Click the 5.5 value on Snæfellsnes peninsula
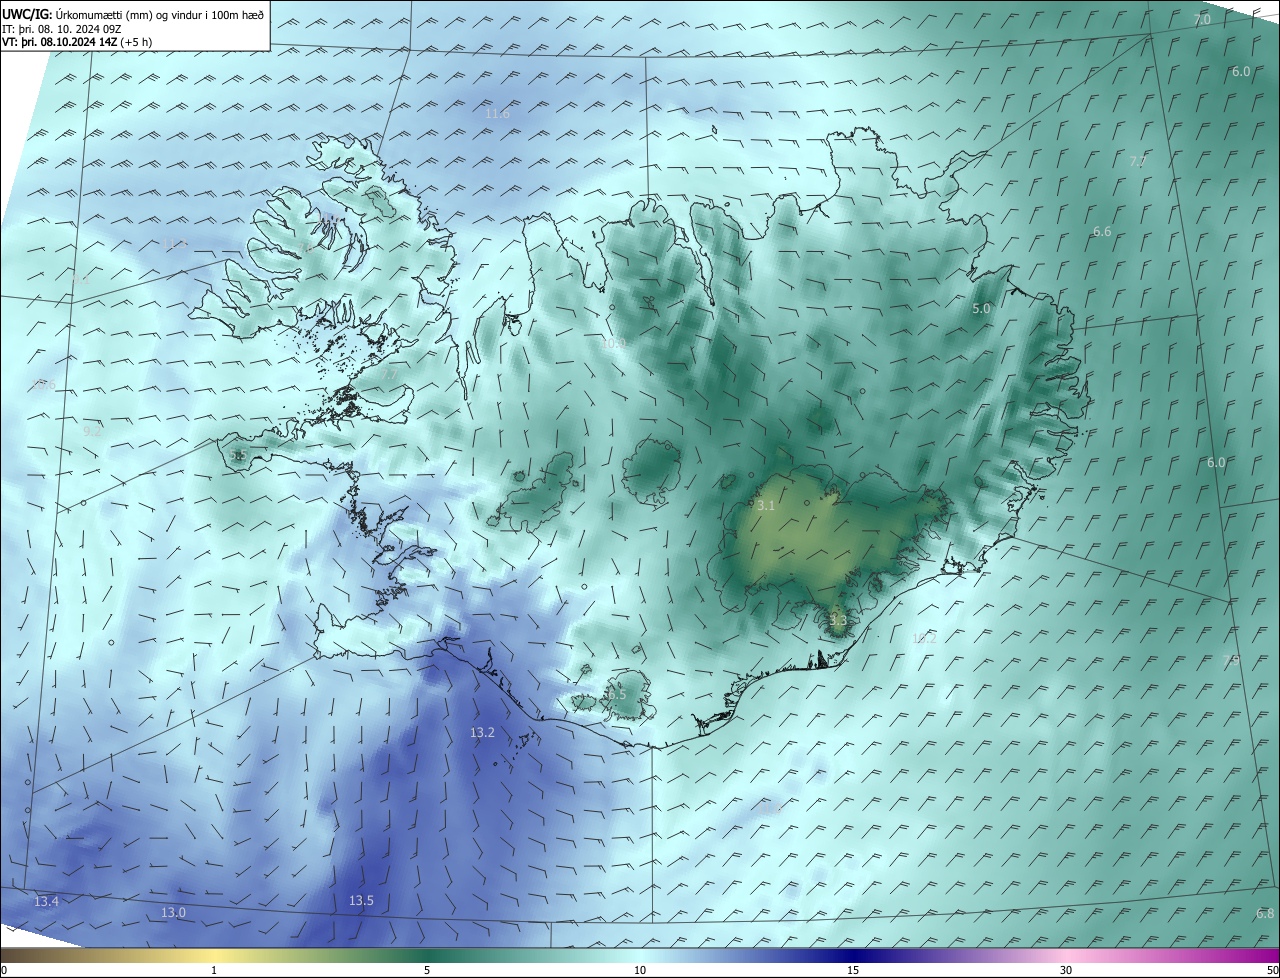This screenshot has height=978, width=1280. click(238, 455)
